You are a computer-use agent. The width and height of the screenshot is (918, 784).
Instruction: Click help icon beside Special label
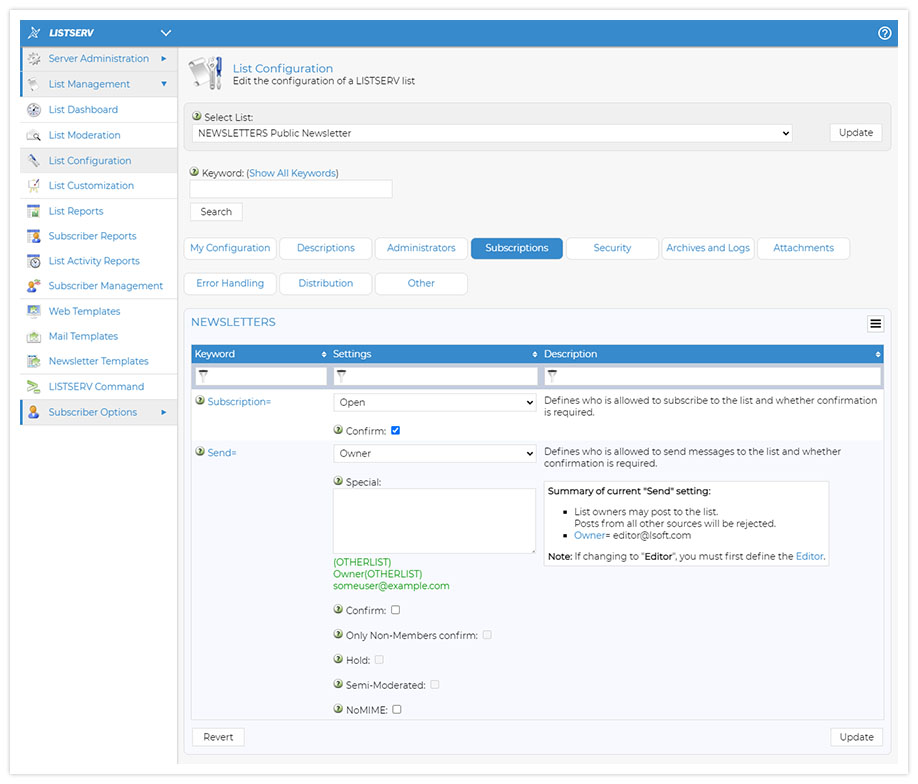pyautogui.click(x=338, y=481)
